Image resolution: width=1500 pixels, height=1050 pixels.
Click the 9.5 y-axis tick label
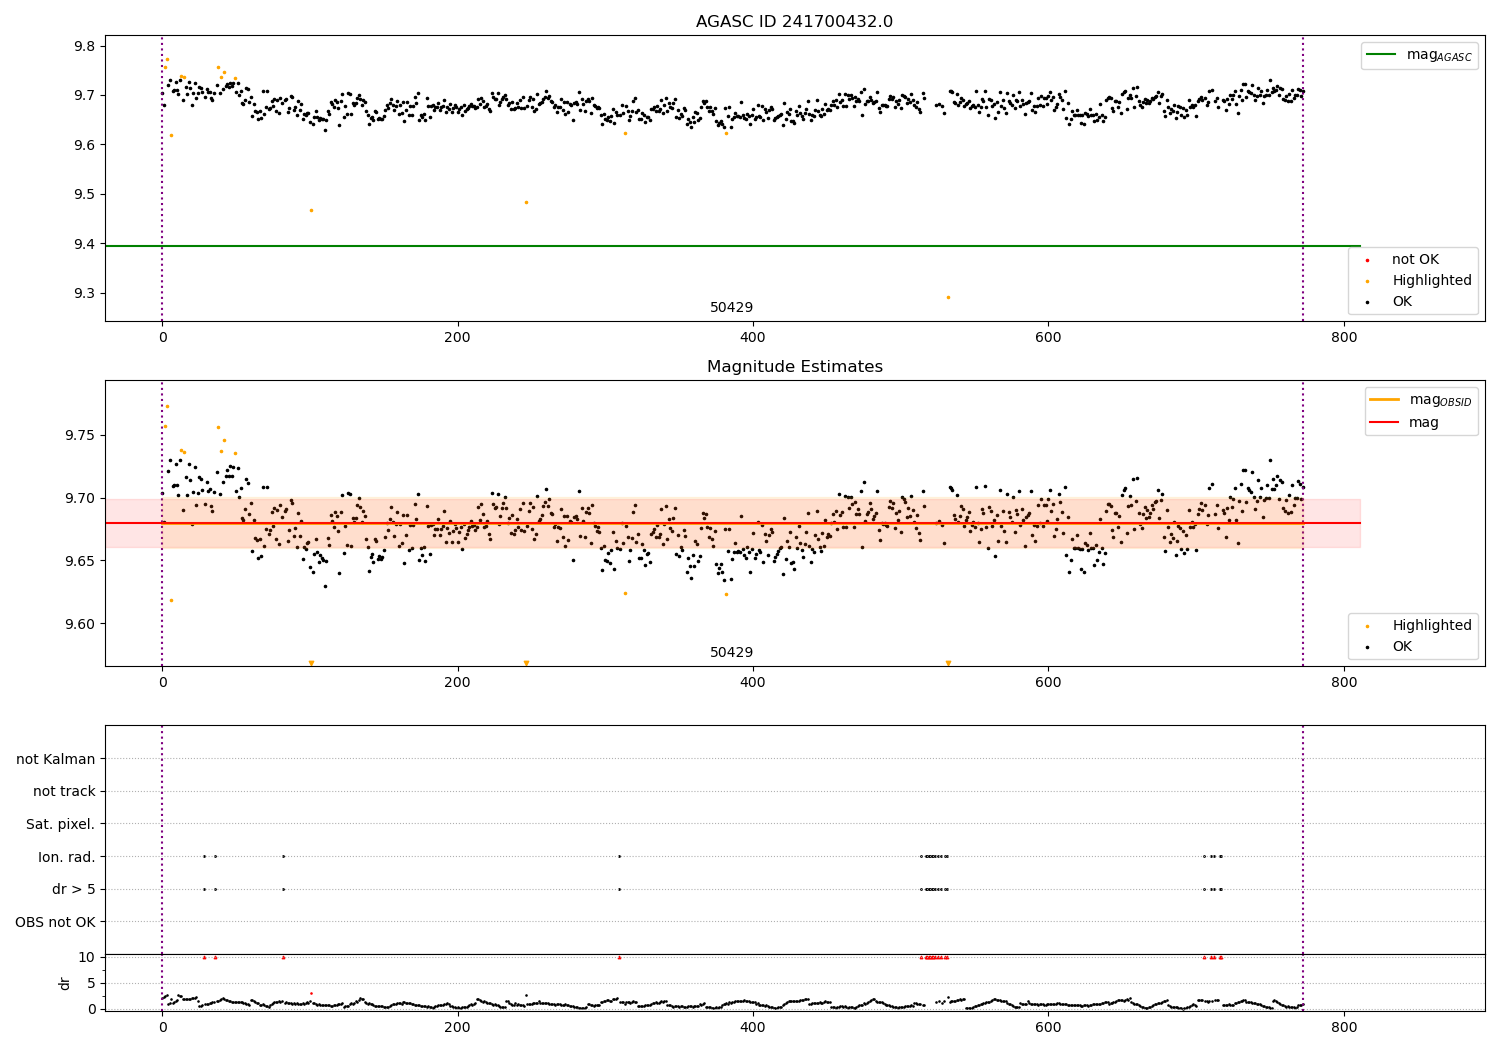tap(84, 195)
